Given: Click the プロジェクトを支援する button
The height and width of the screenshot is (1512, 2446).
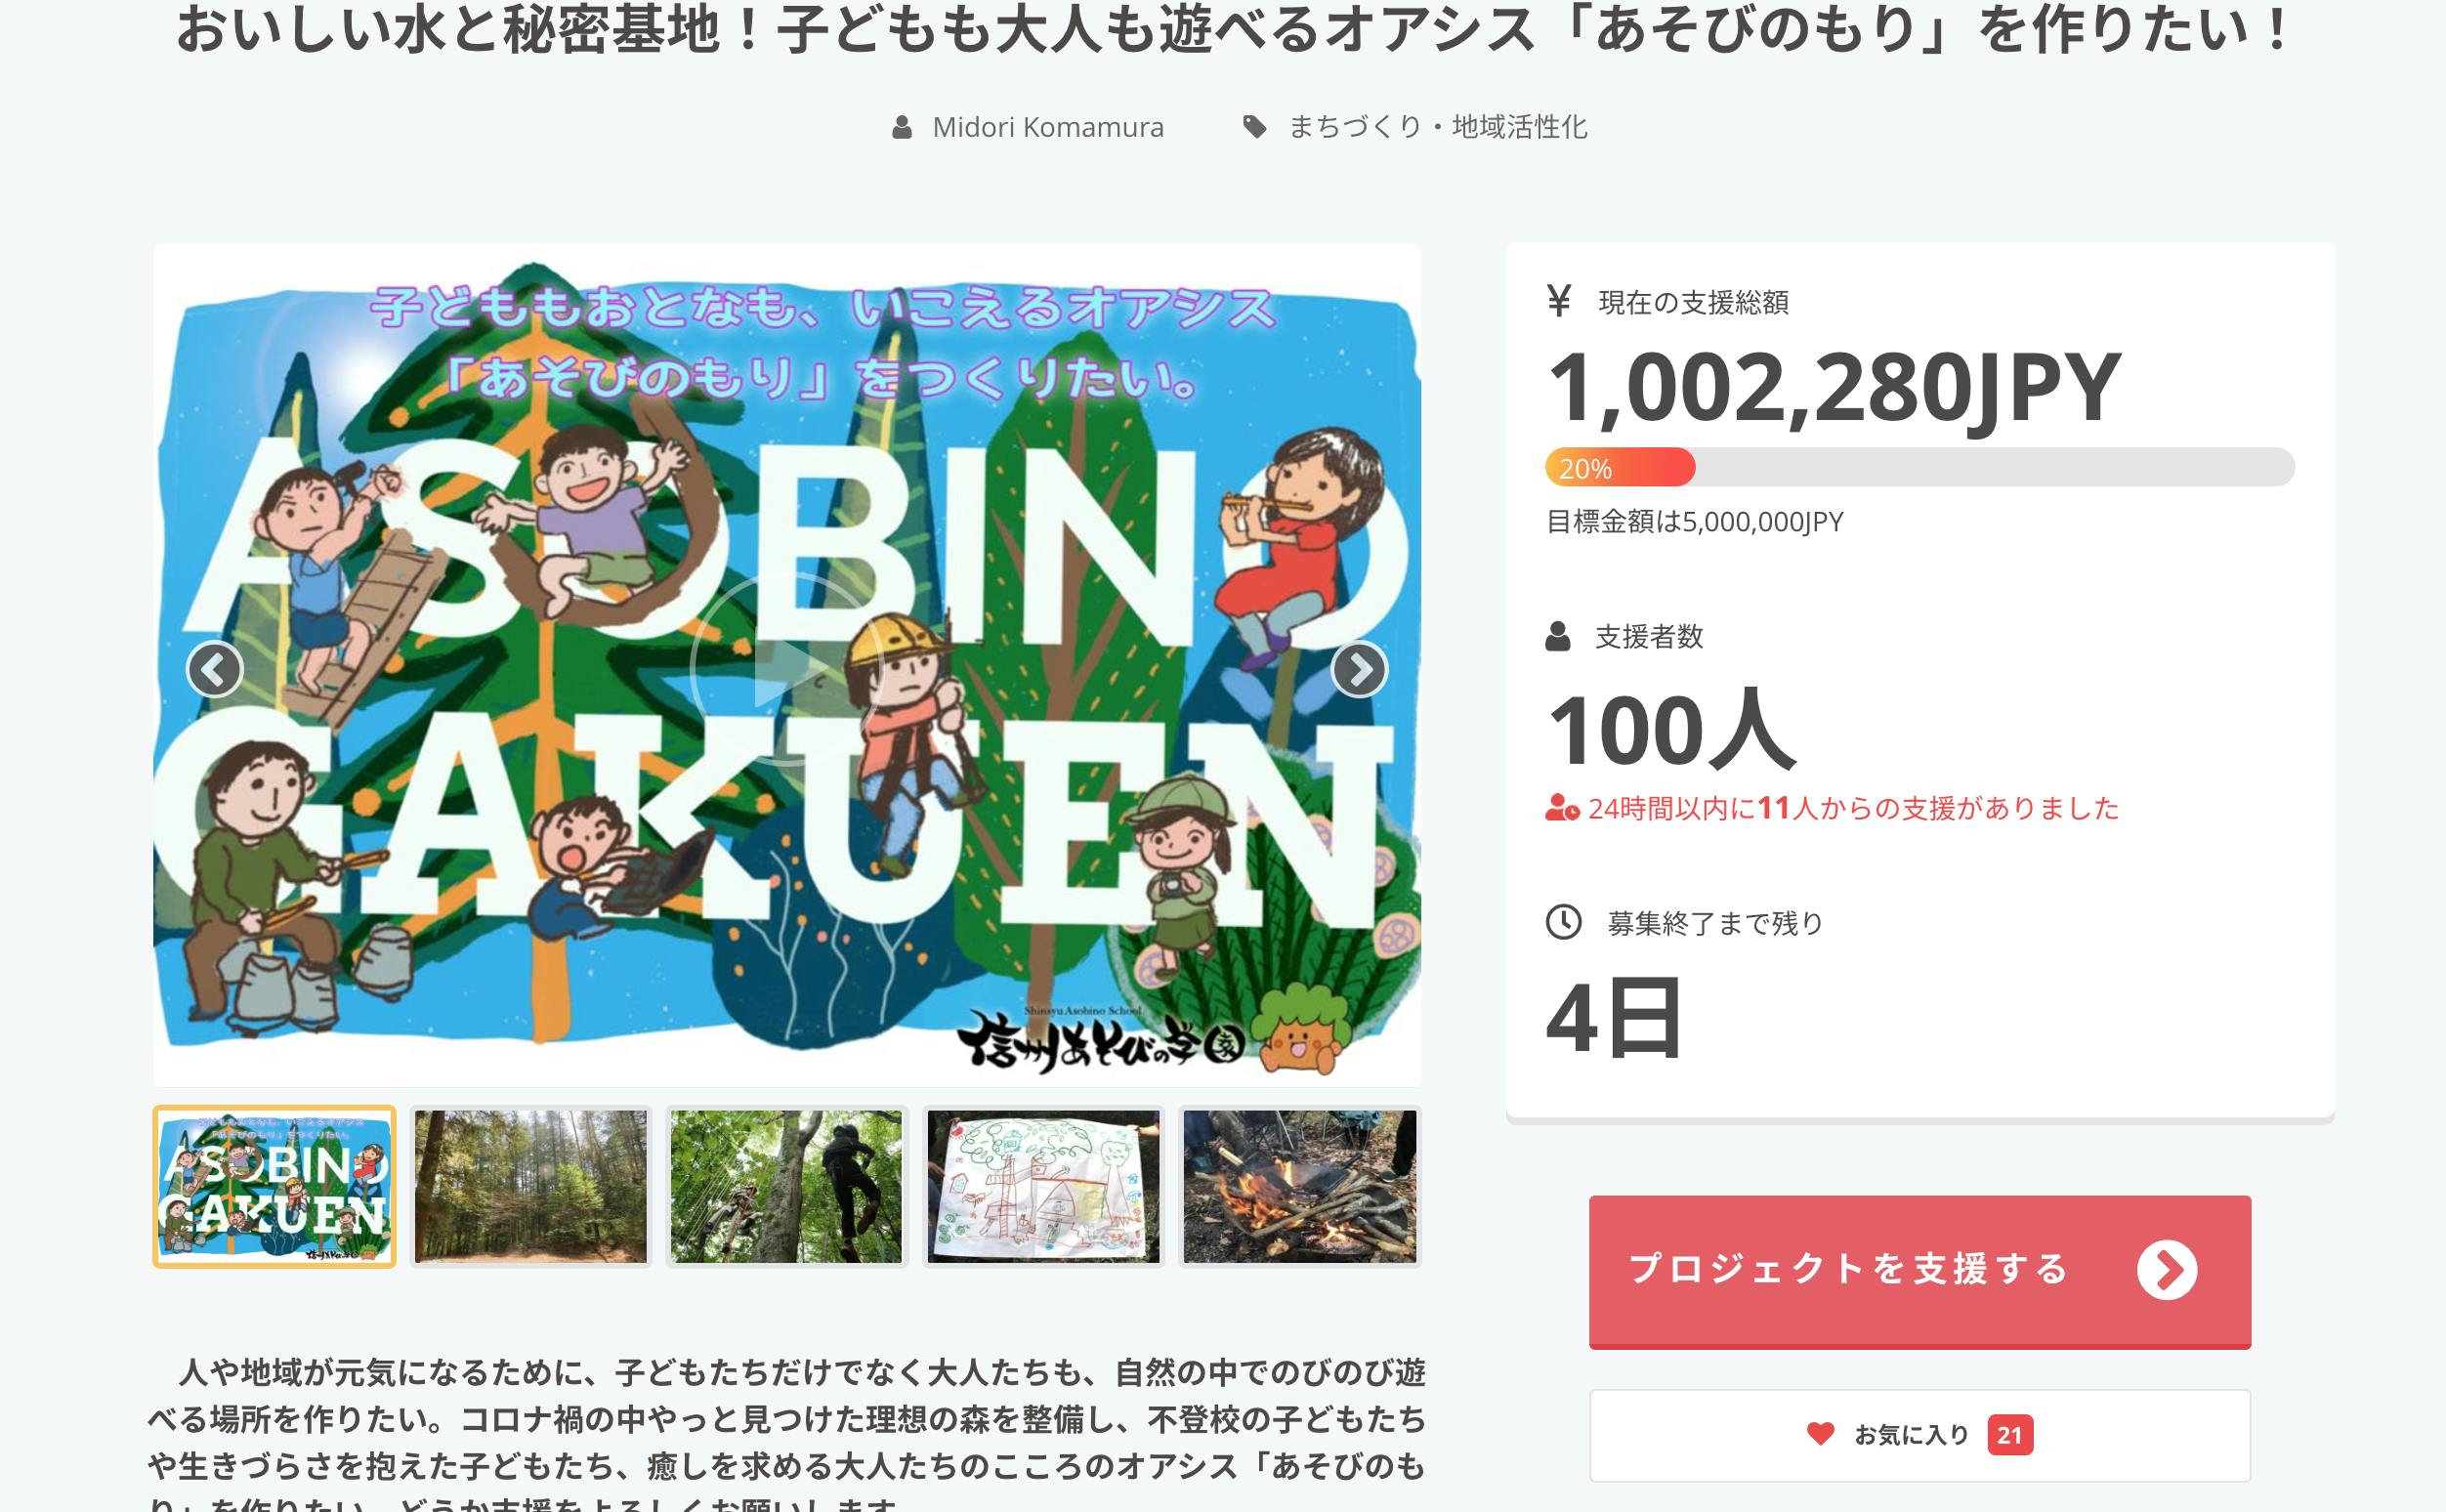Looking at the screenshot, I should pyautogui.click(x=1920, y=1271).
